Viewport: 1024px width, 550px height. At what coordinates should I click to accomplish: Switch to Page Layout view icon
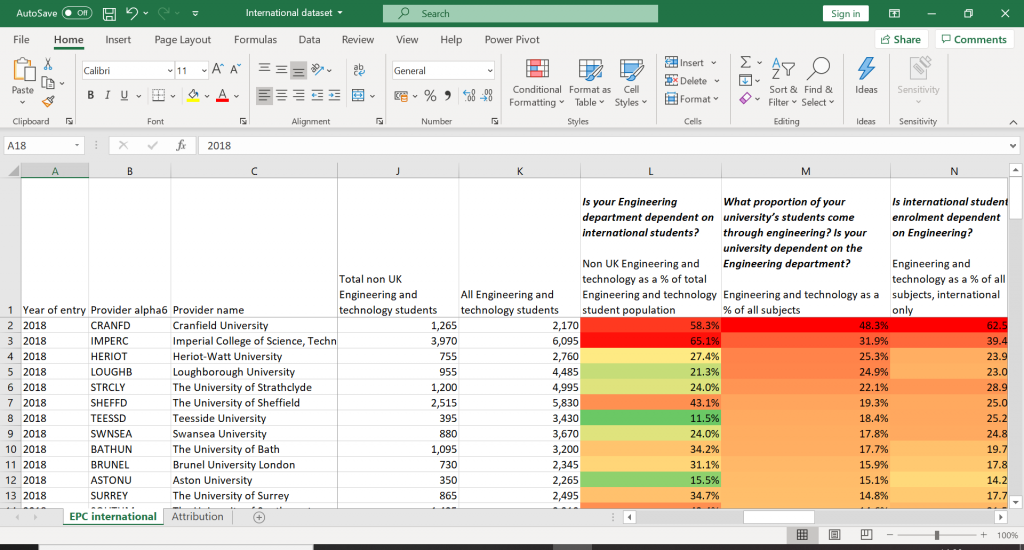[x=835, y=535]
